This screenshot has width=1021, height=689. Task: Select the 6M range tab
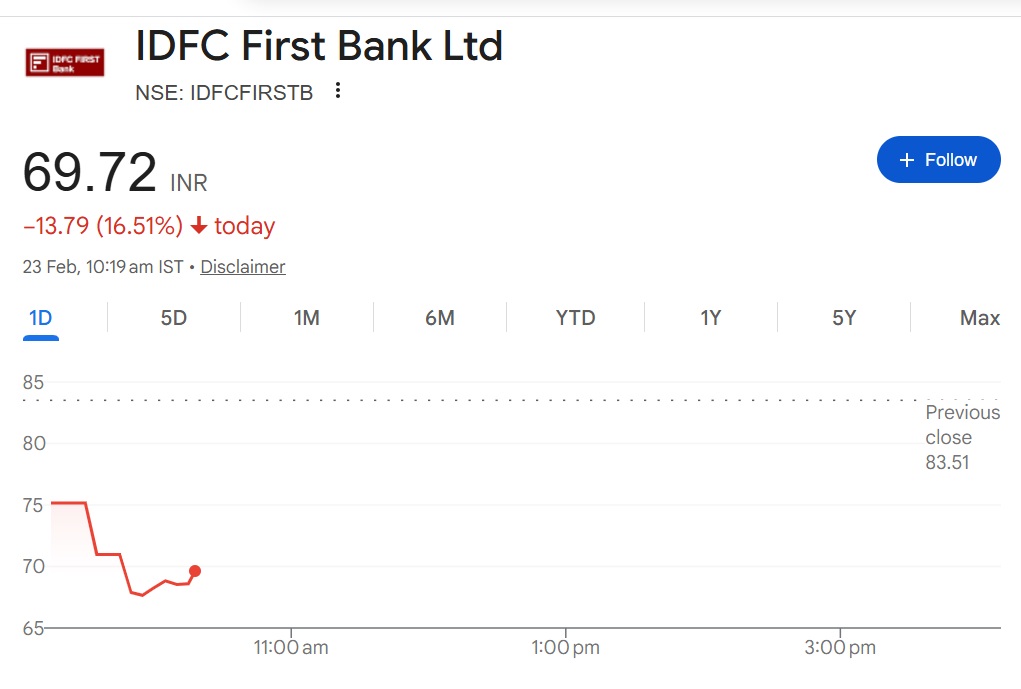click(440, 318)
